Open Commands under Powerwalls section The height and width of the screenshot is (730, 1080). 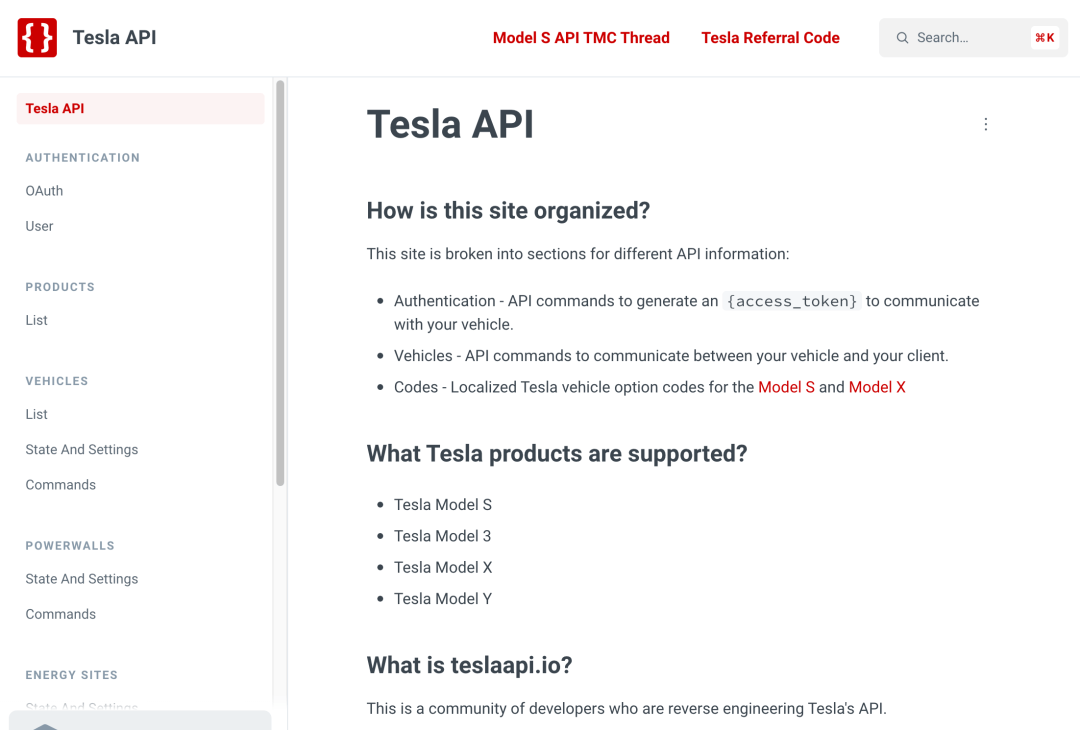61,614
